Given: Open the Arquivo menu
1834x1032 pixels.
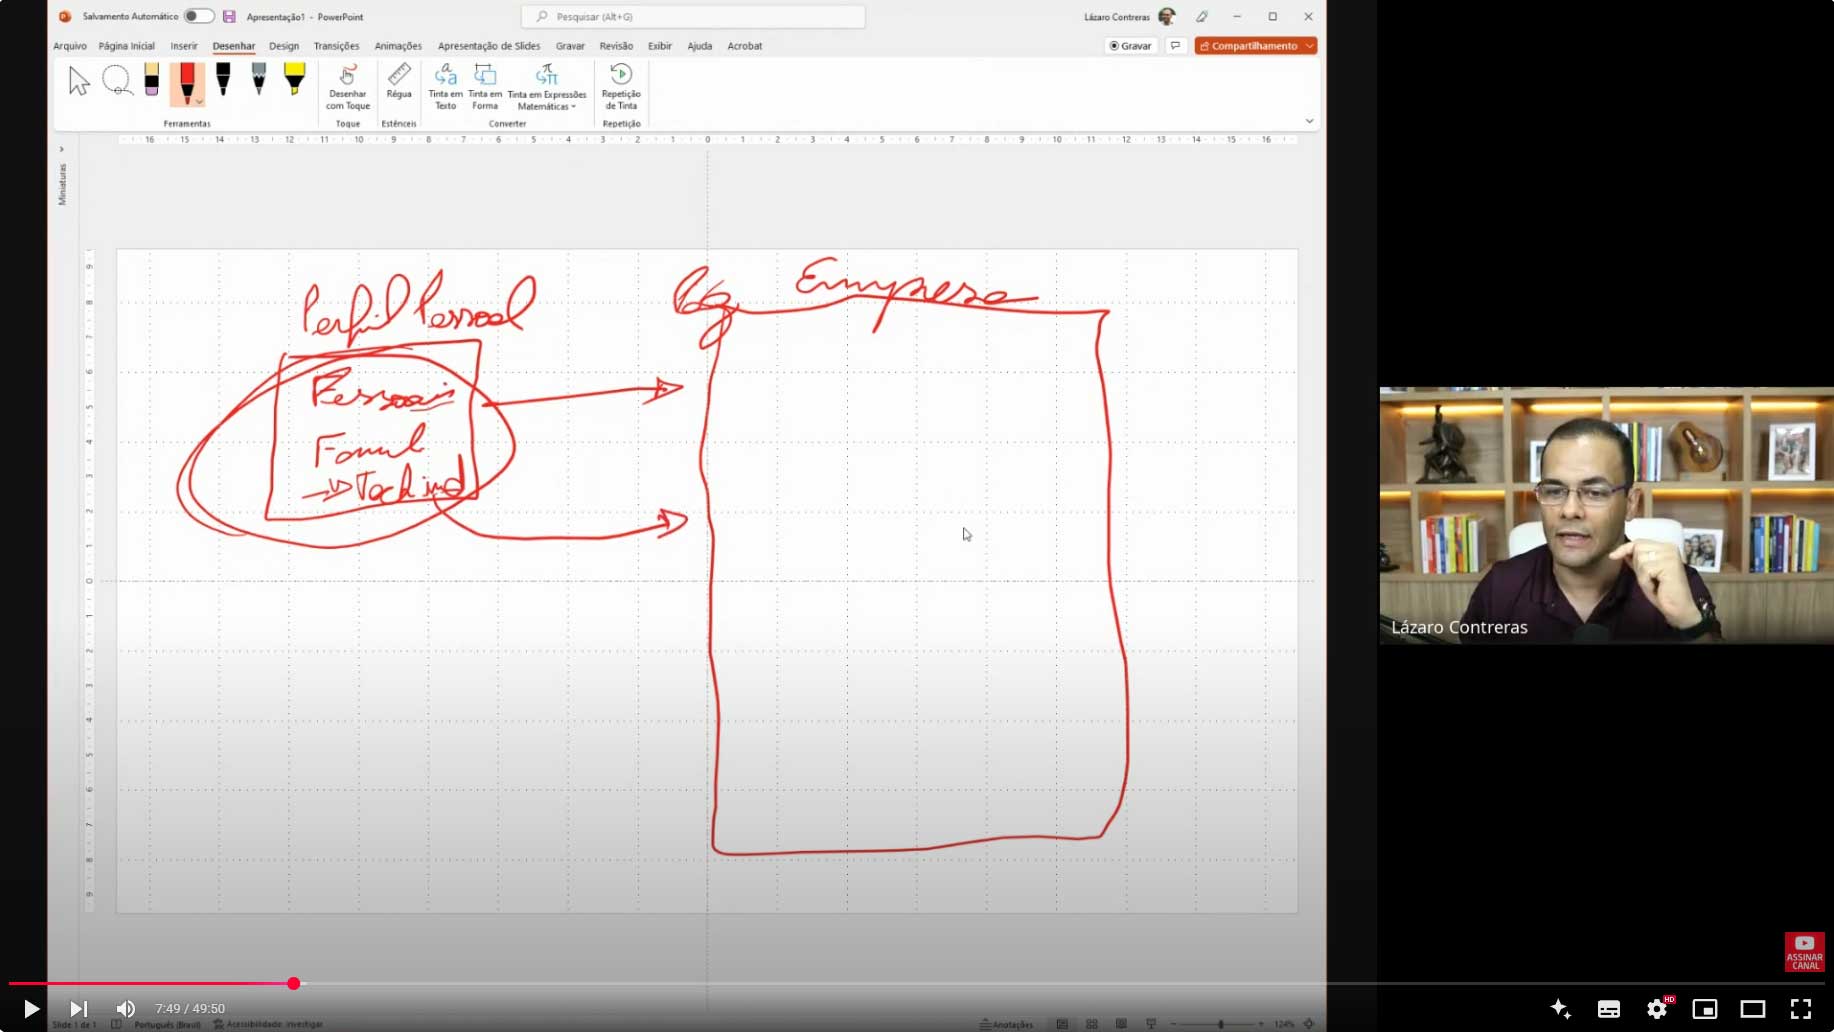Looking at the screenshot, I should [x=70, y=46].
